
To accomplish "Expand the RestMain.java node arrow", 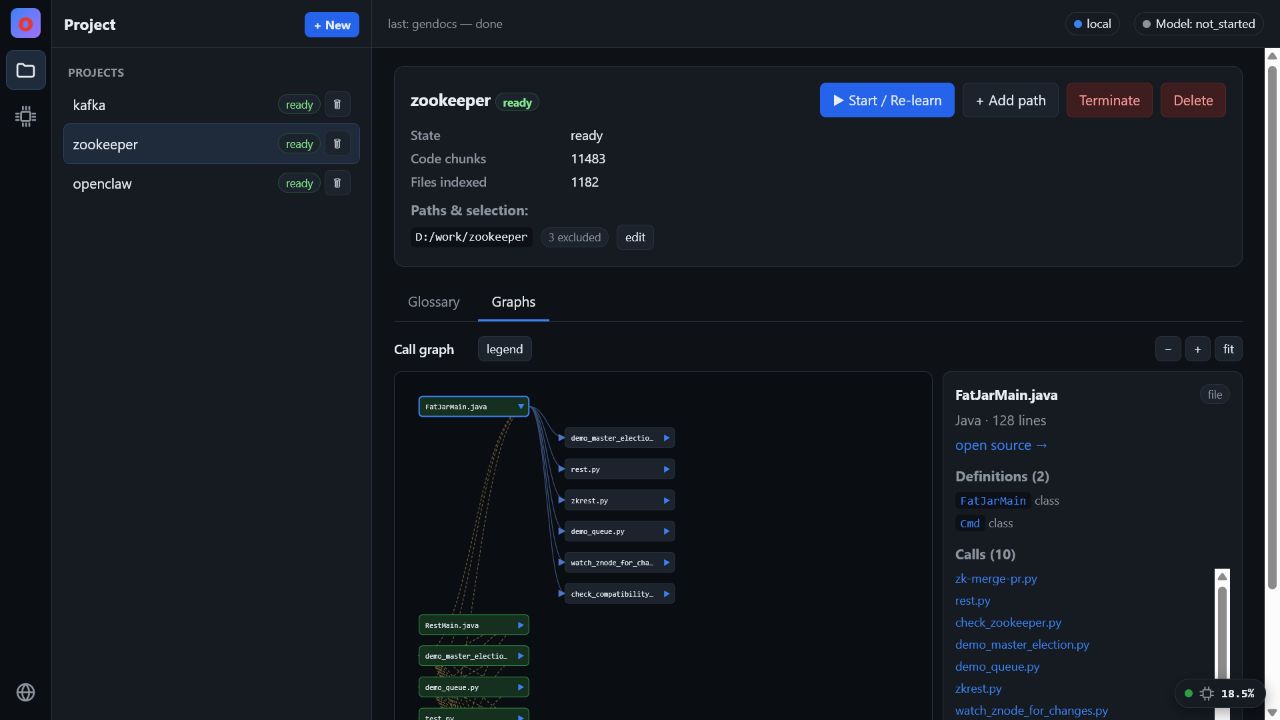I will click(x=520, y=625).
